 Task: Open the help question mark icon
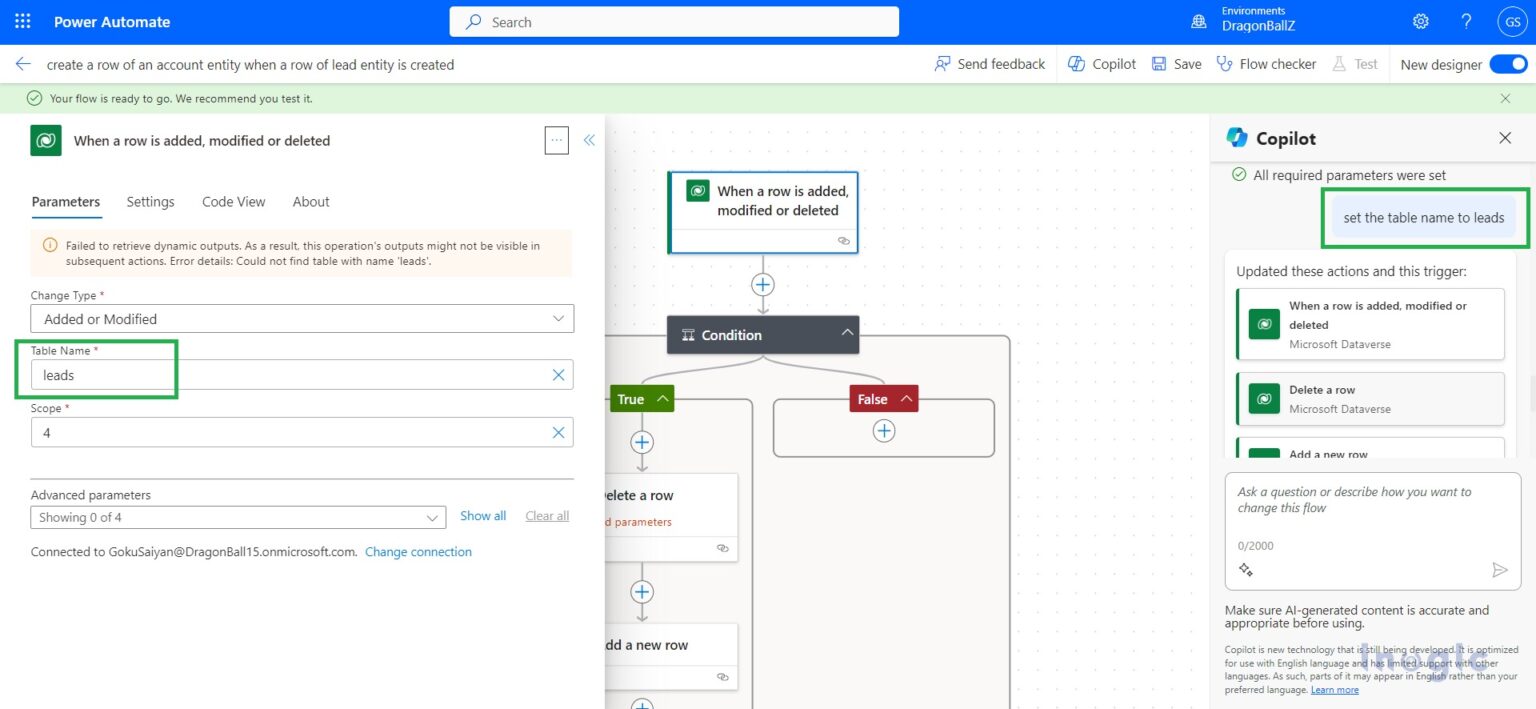[x=1466, y=21]
